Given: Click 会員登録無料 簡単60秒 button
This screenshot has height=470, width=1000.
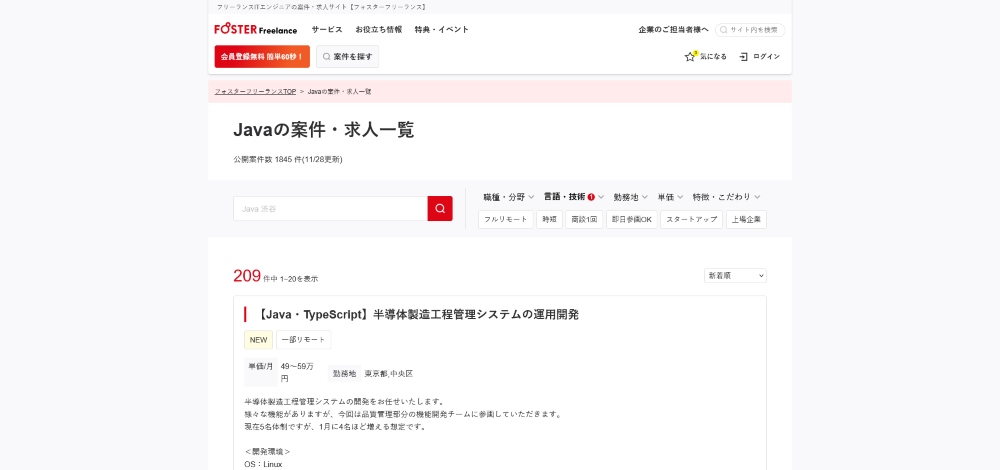Looking at the screenshot, I should tap(262, 57).
